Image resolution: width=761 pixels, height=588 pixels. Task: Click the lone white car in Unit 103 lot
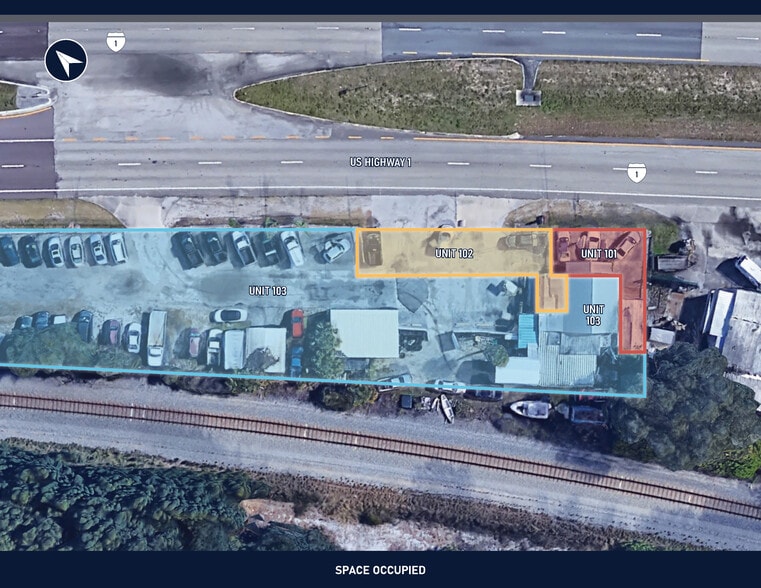[x=228, y=315]
